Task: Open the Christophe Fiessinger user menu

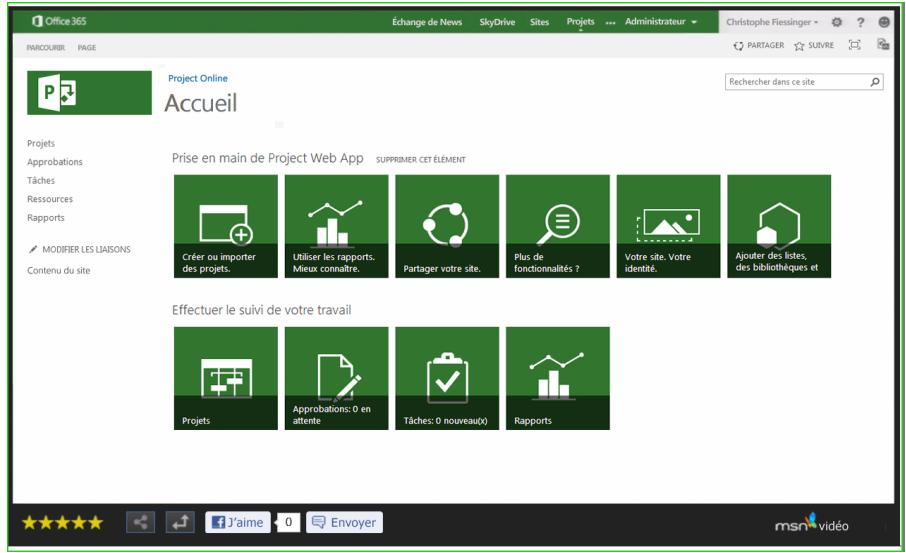Action: point(772,22)
